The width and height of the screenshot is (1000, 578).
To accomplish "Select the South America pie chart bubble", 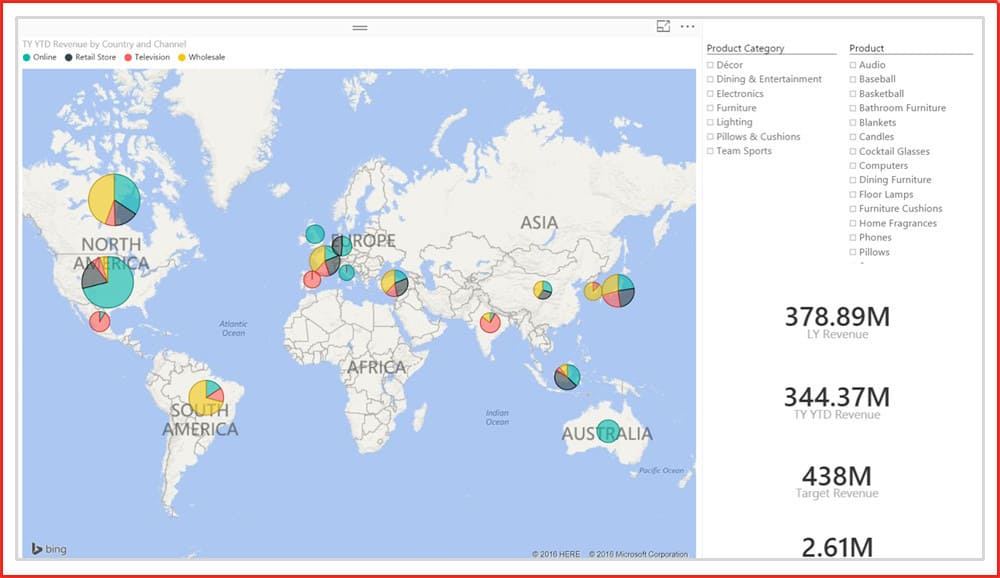I will [206, 396].
